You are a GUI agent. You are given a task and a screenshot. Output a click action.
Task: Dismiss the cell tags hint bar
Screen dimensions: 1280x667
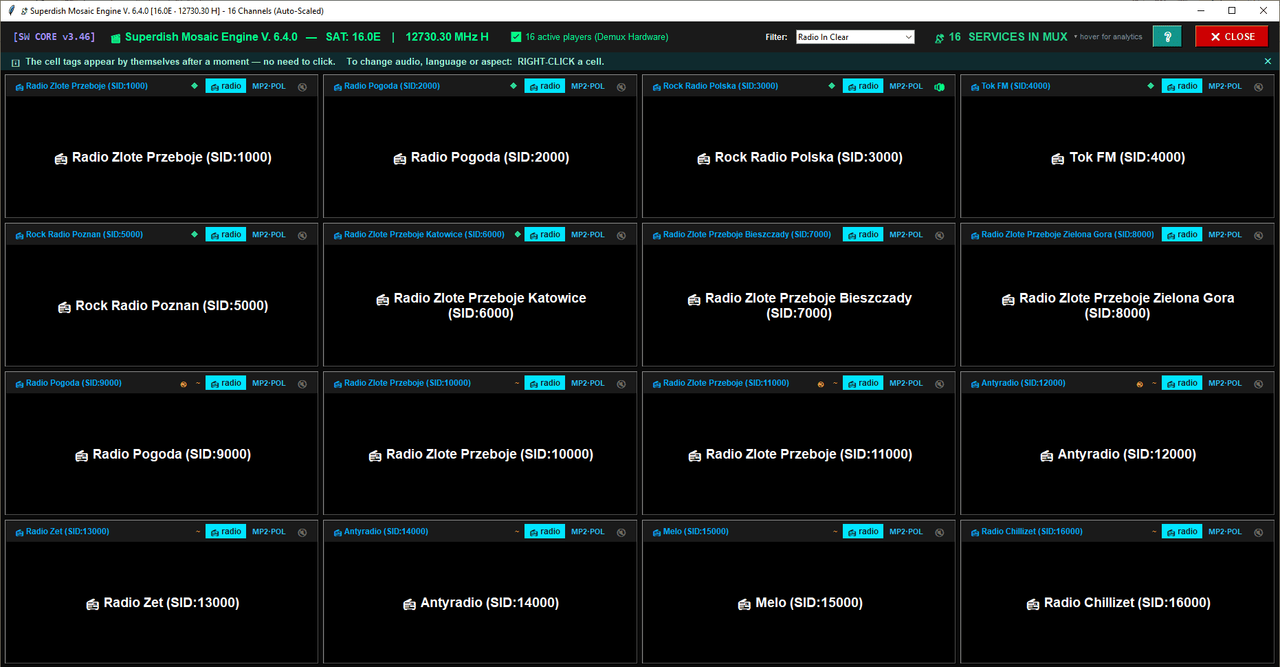pyautogui.click(x=1268, y=61)
